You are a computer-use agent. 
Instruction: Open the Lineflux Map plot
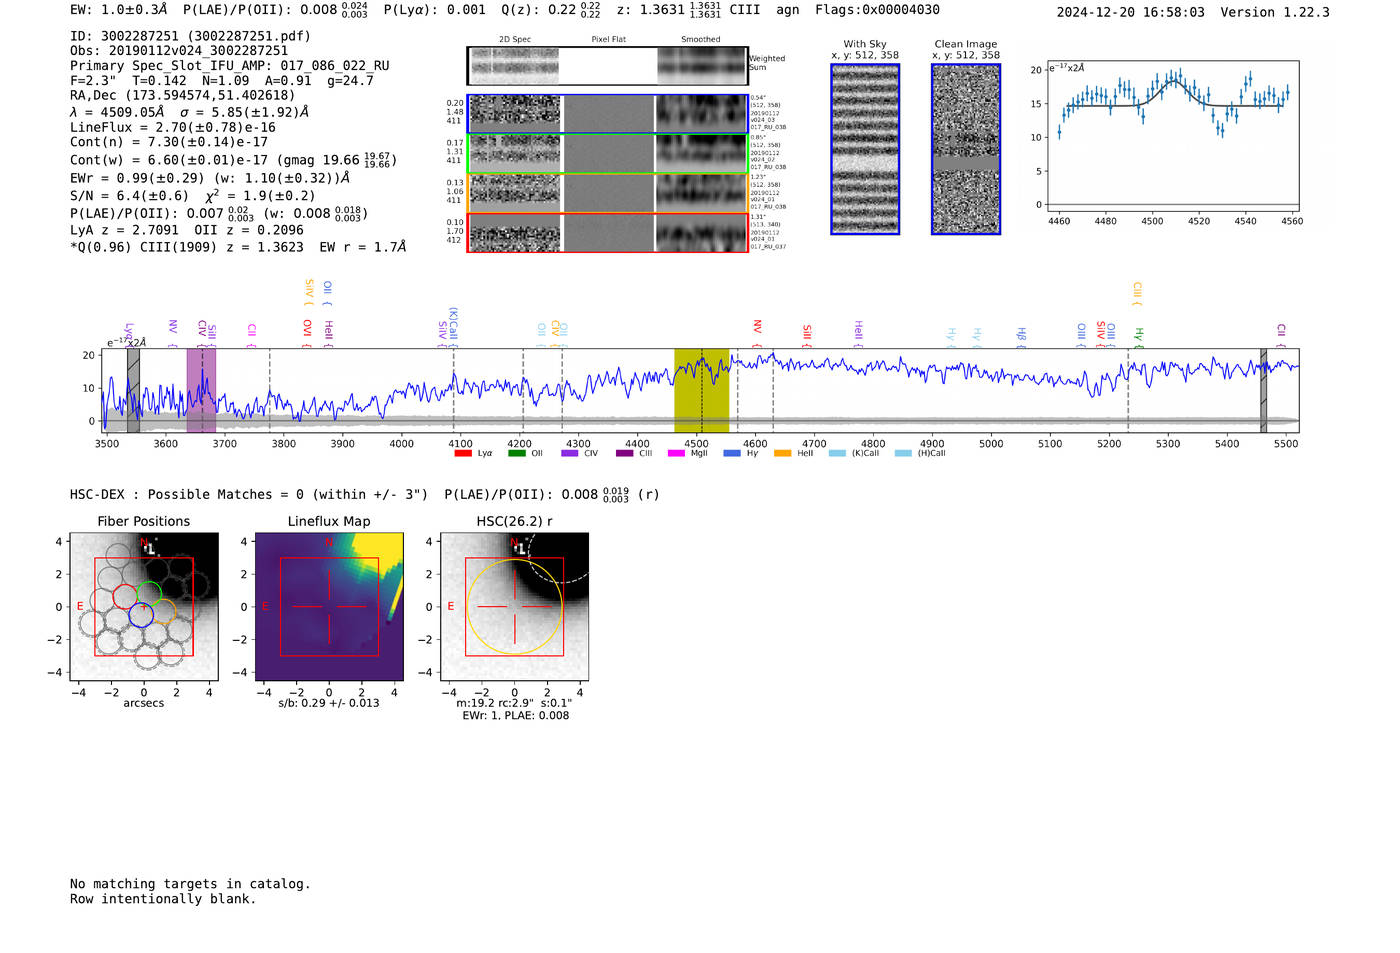pyautogui.click(x=329, y=606)
